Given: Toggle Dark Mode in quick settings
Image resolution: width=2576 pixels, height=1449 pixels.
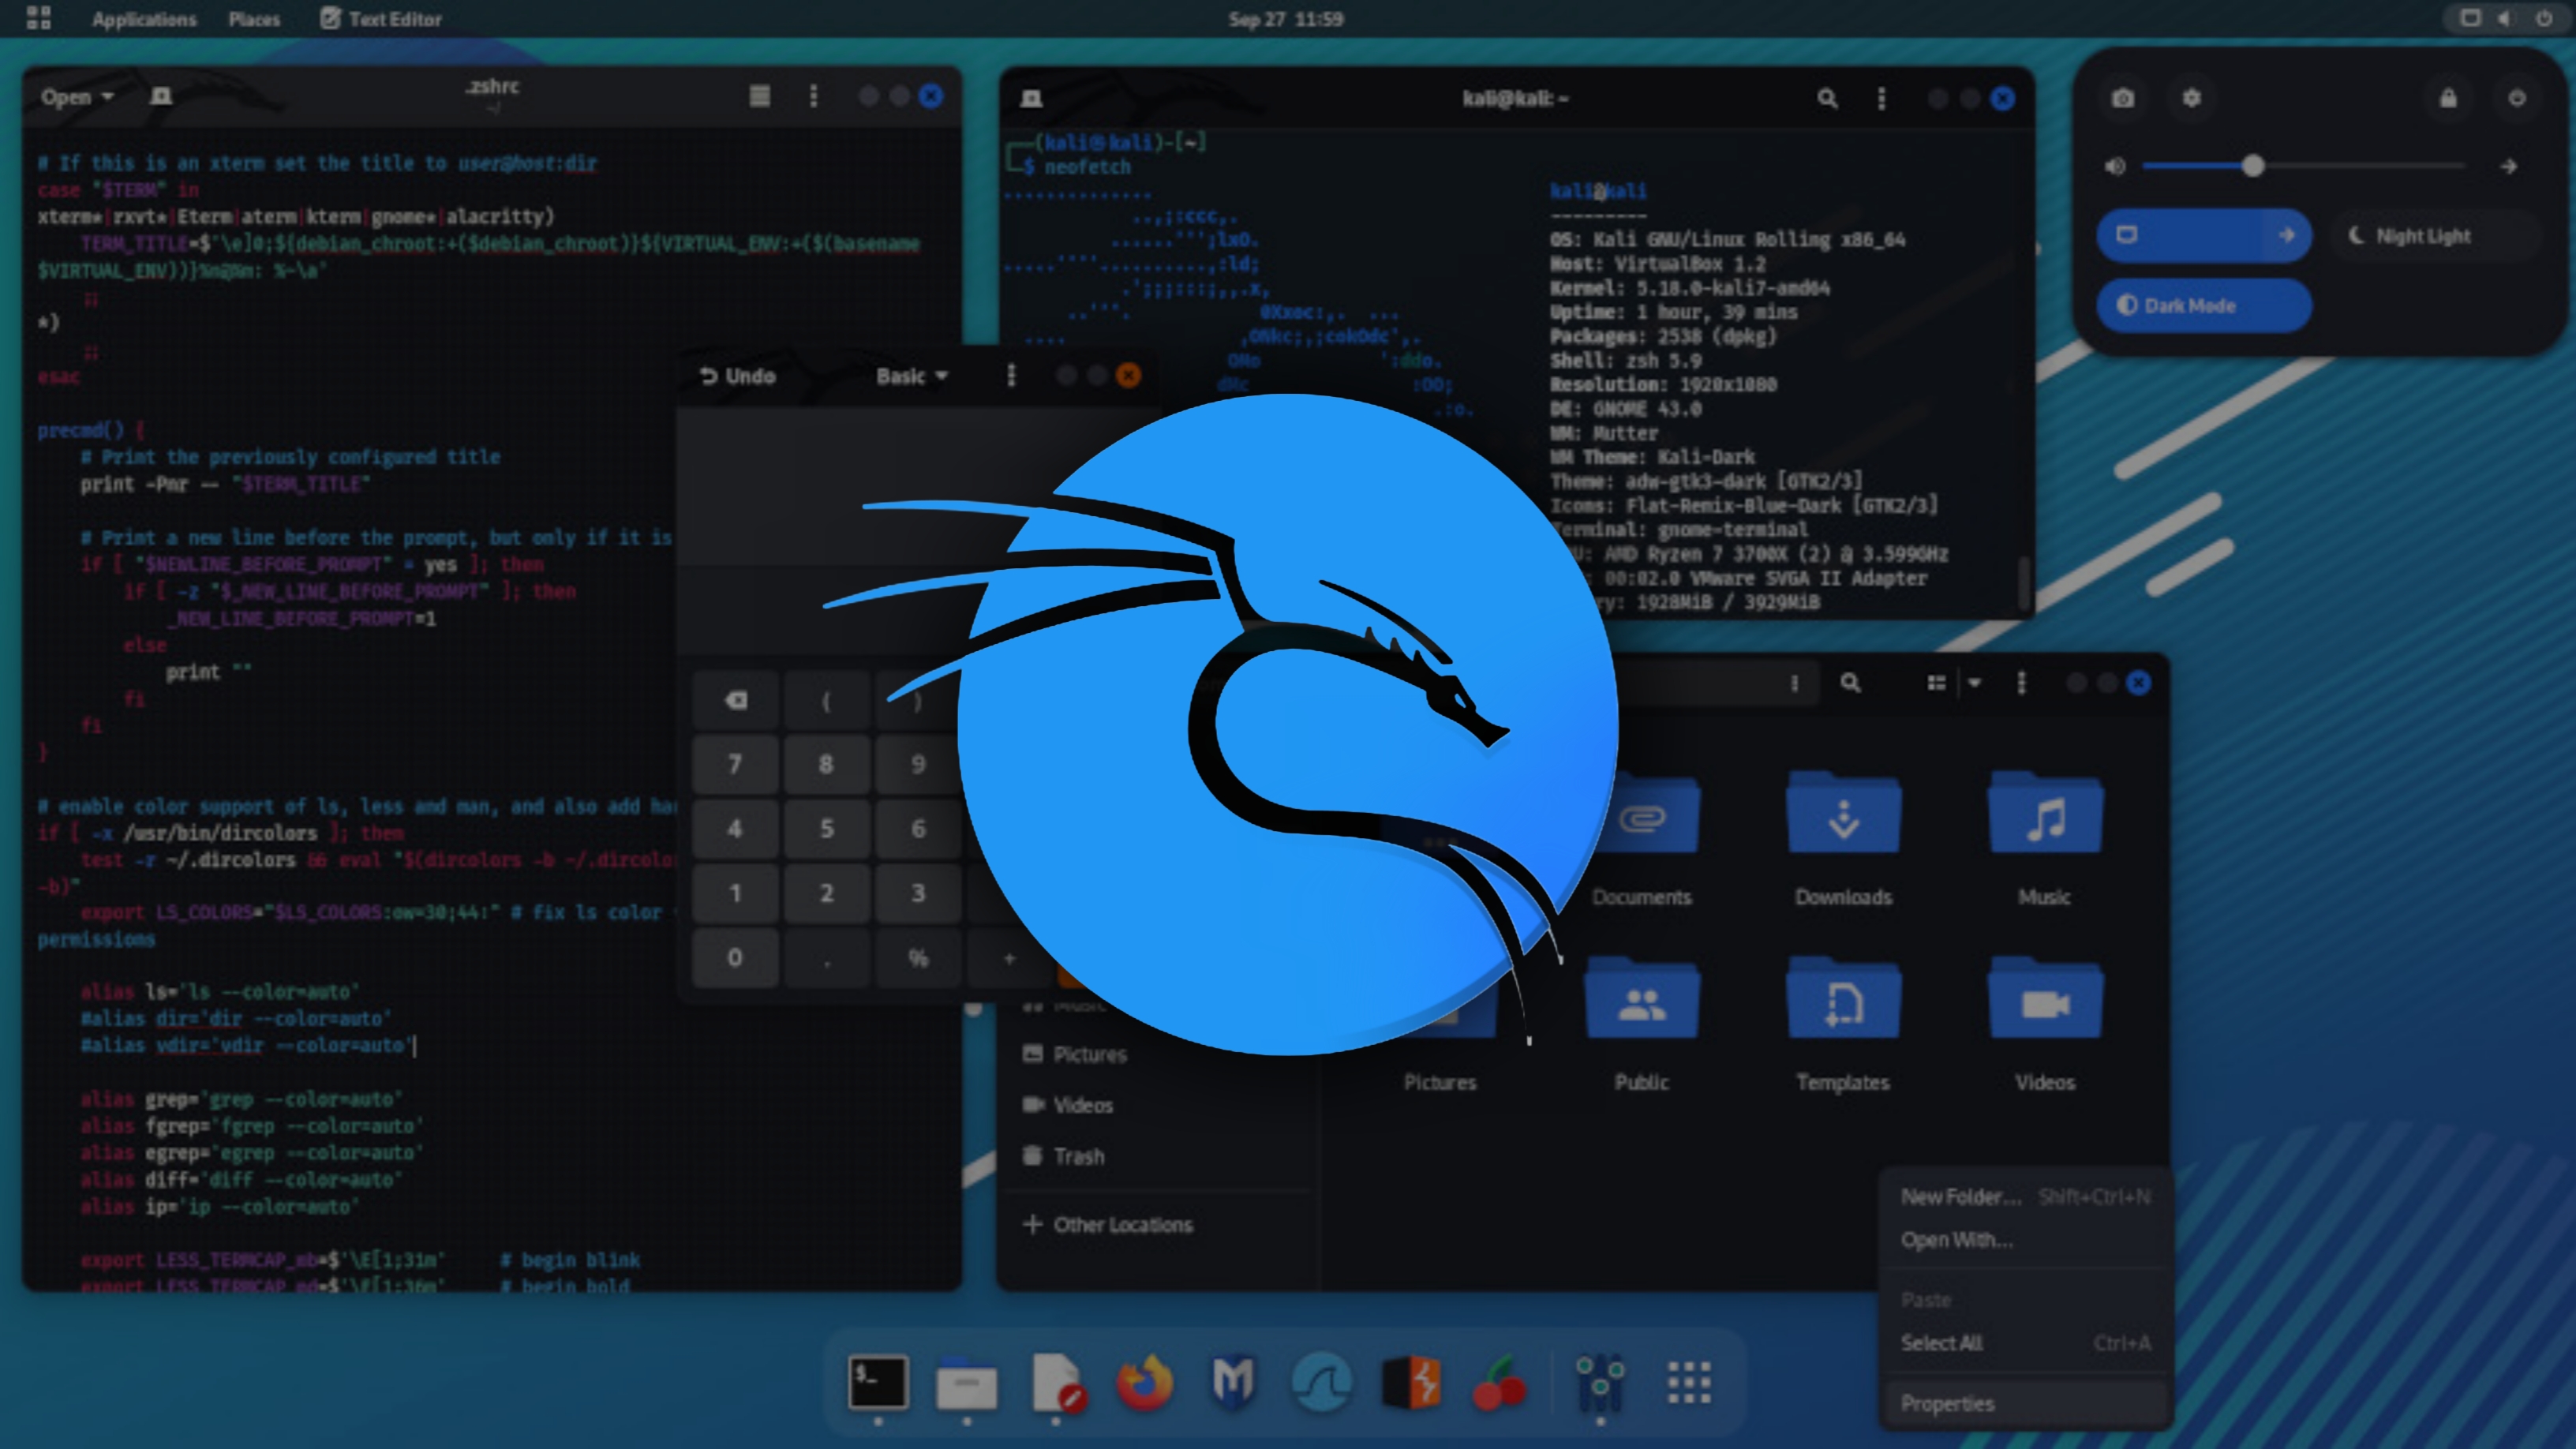Looking at the screenshot, I should [2203, 306].
